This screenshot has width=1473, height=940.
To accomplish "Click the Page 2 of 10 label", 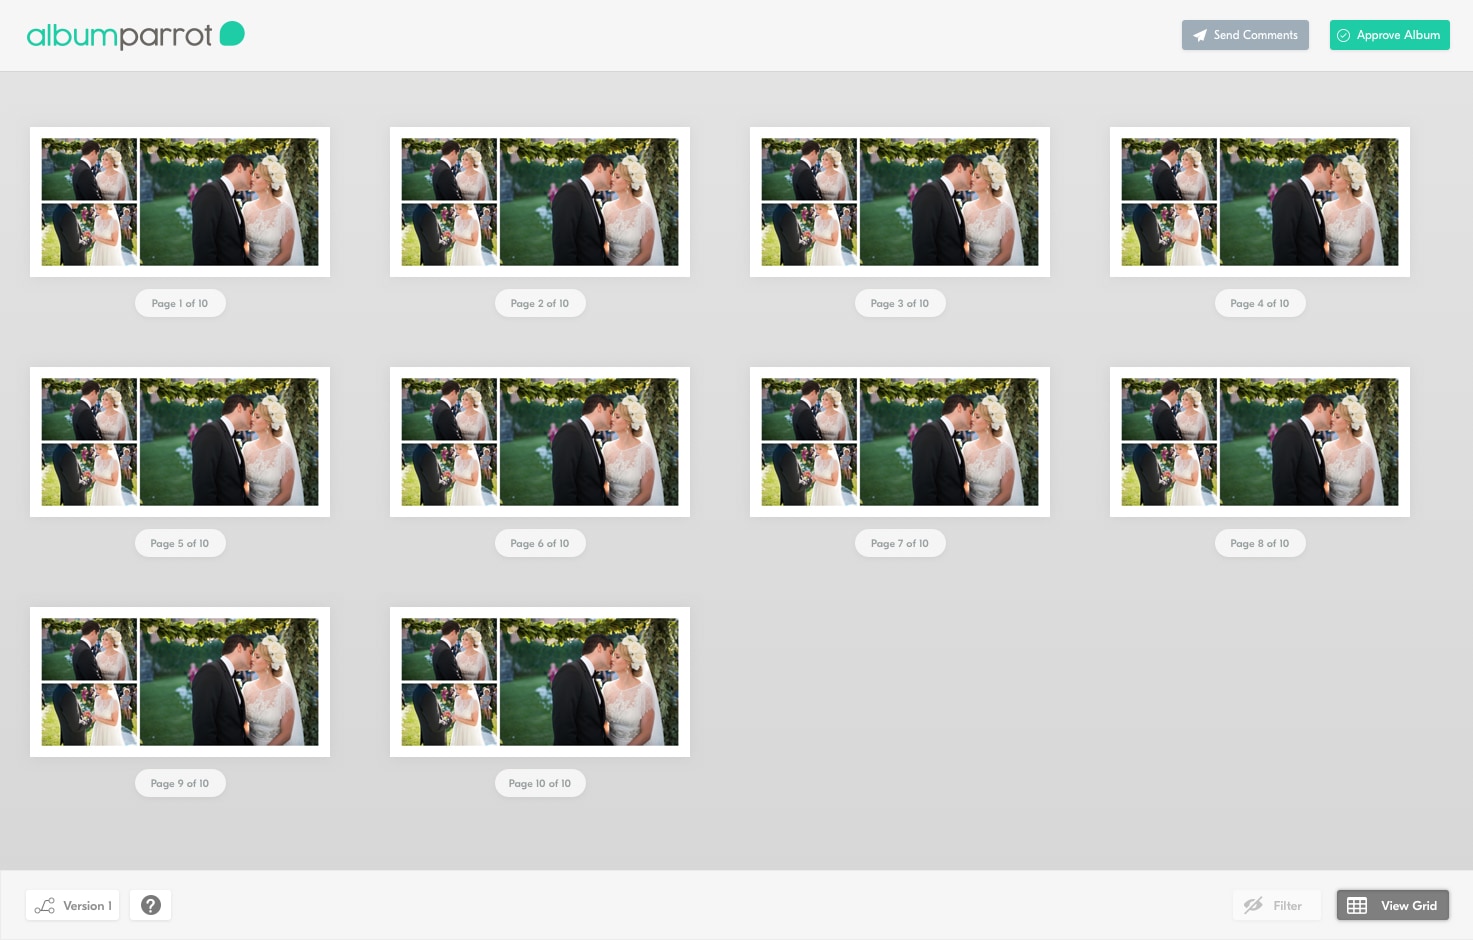I will (540, 303).
